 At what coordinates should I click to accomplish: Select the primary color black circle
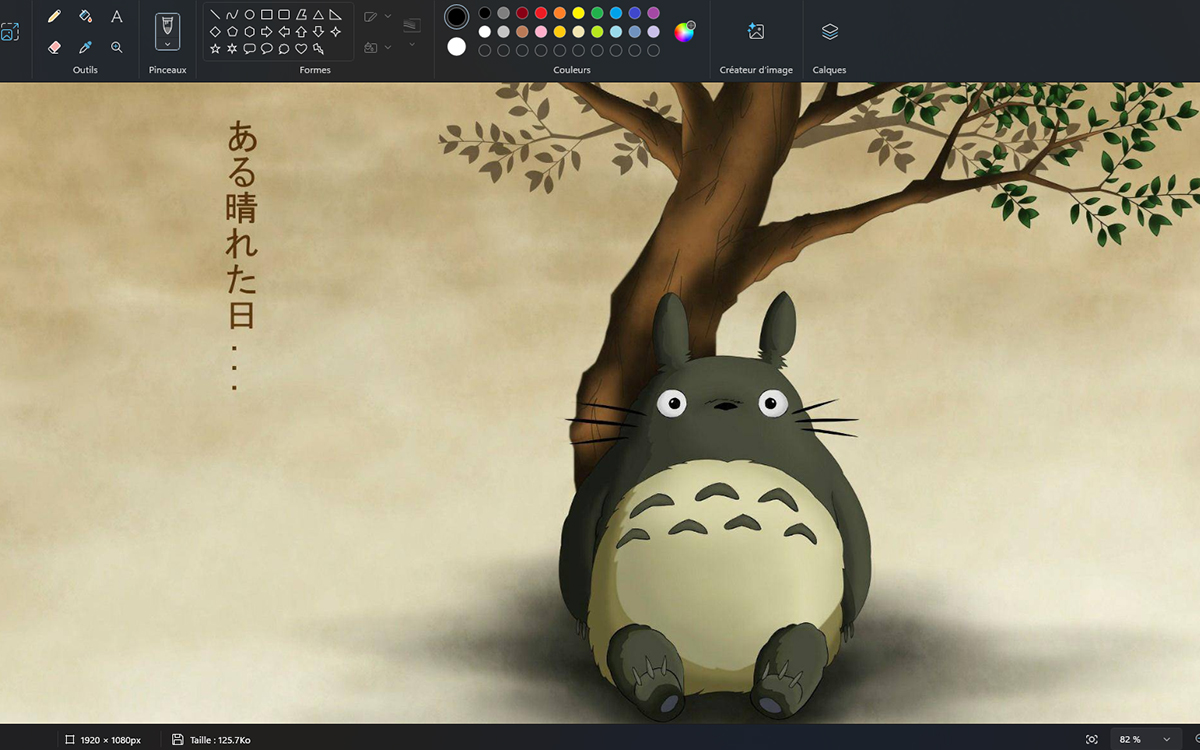457,16
